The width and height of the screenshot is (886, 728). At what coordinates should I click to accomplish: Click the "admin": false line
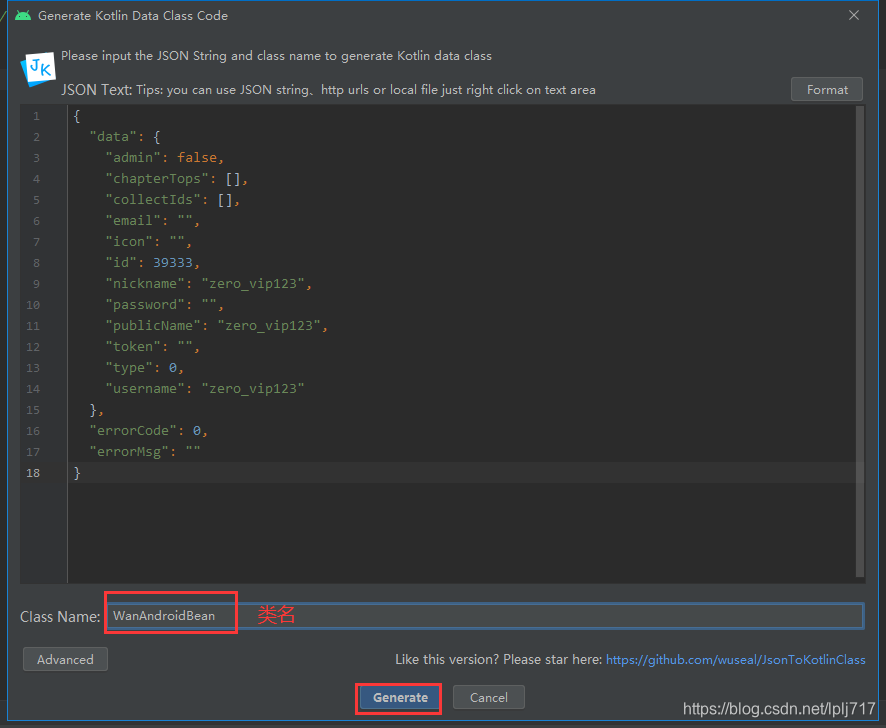point(164,158)
